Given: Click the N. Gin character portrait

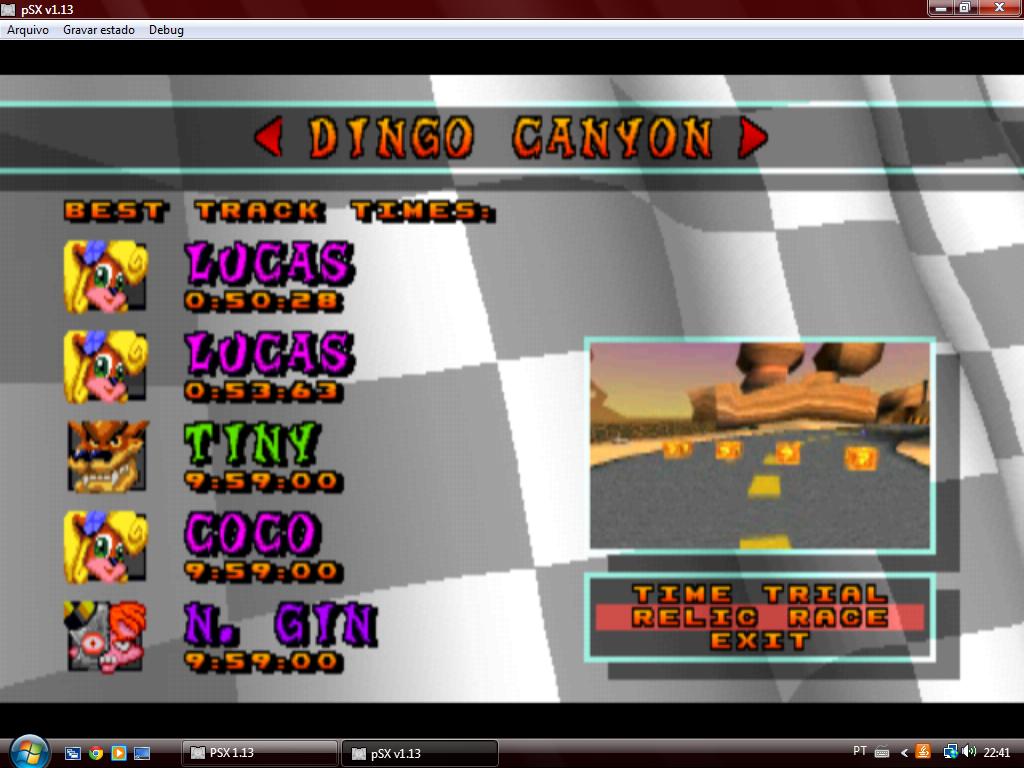Looking at the screenshot, I should coord(107,636).
